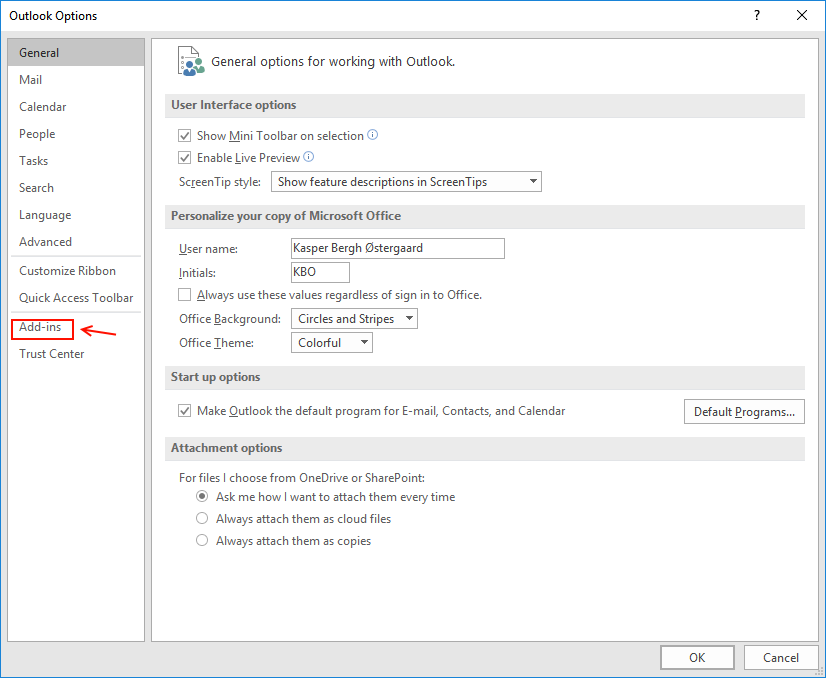Select the General category
The height and width of the screenshot is (678, 826).
point(76,53)
